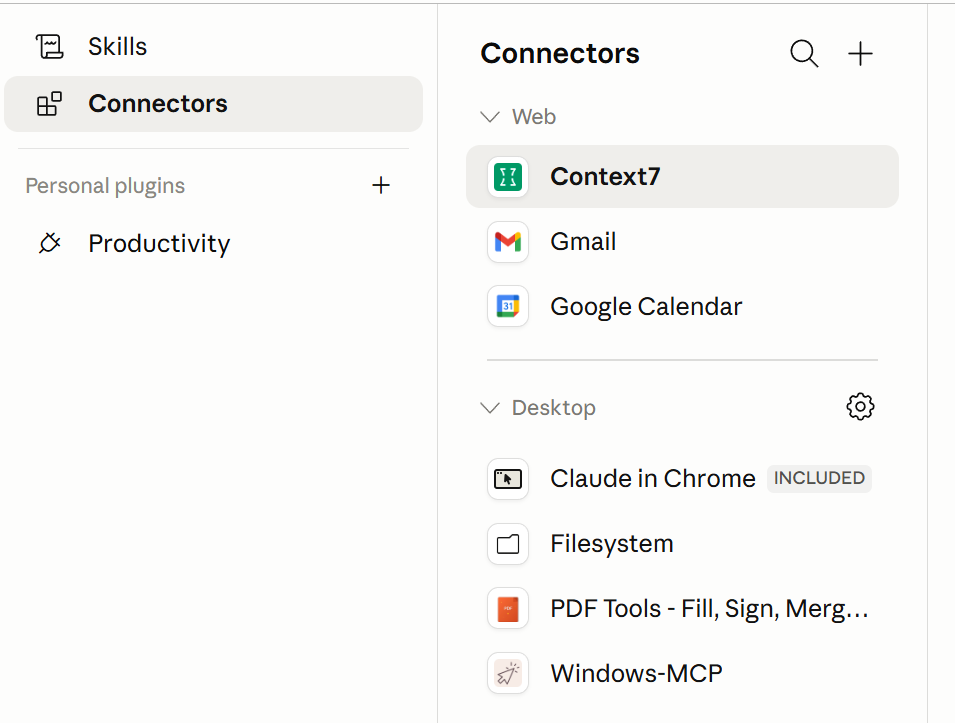
Task: Open Desktop connectors settings gear
Action: tap(860, 406)
